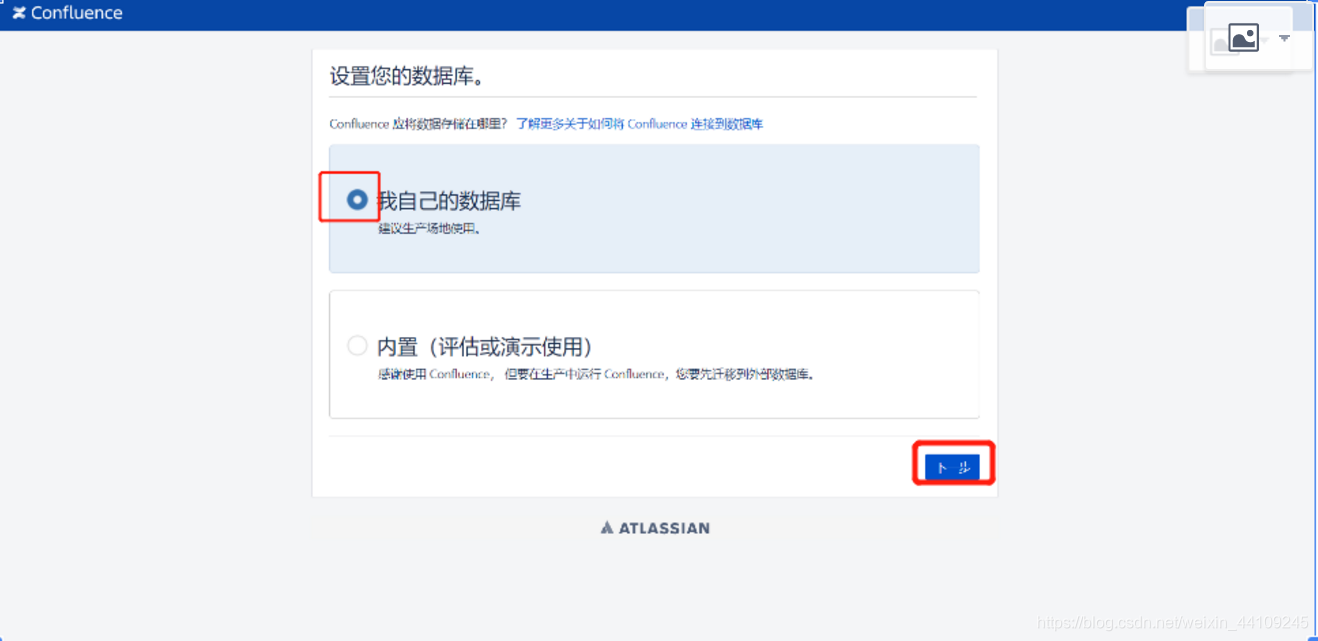1318x641 pixels.
Task: Open the link about connecting Confluence to database
Action: click(x=640, y=124)
